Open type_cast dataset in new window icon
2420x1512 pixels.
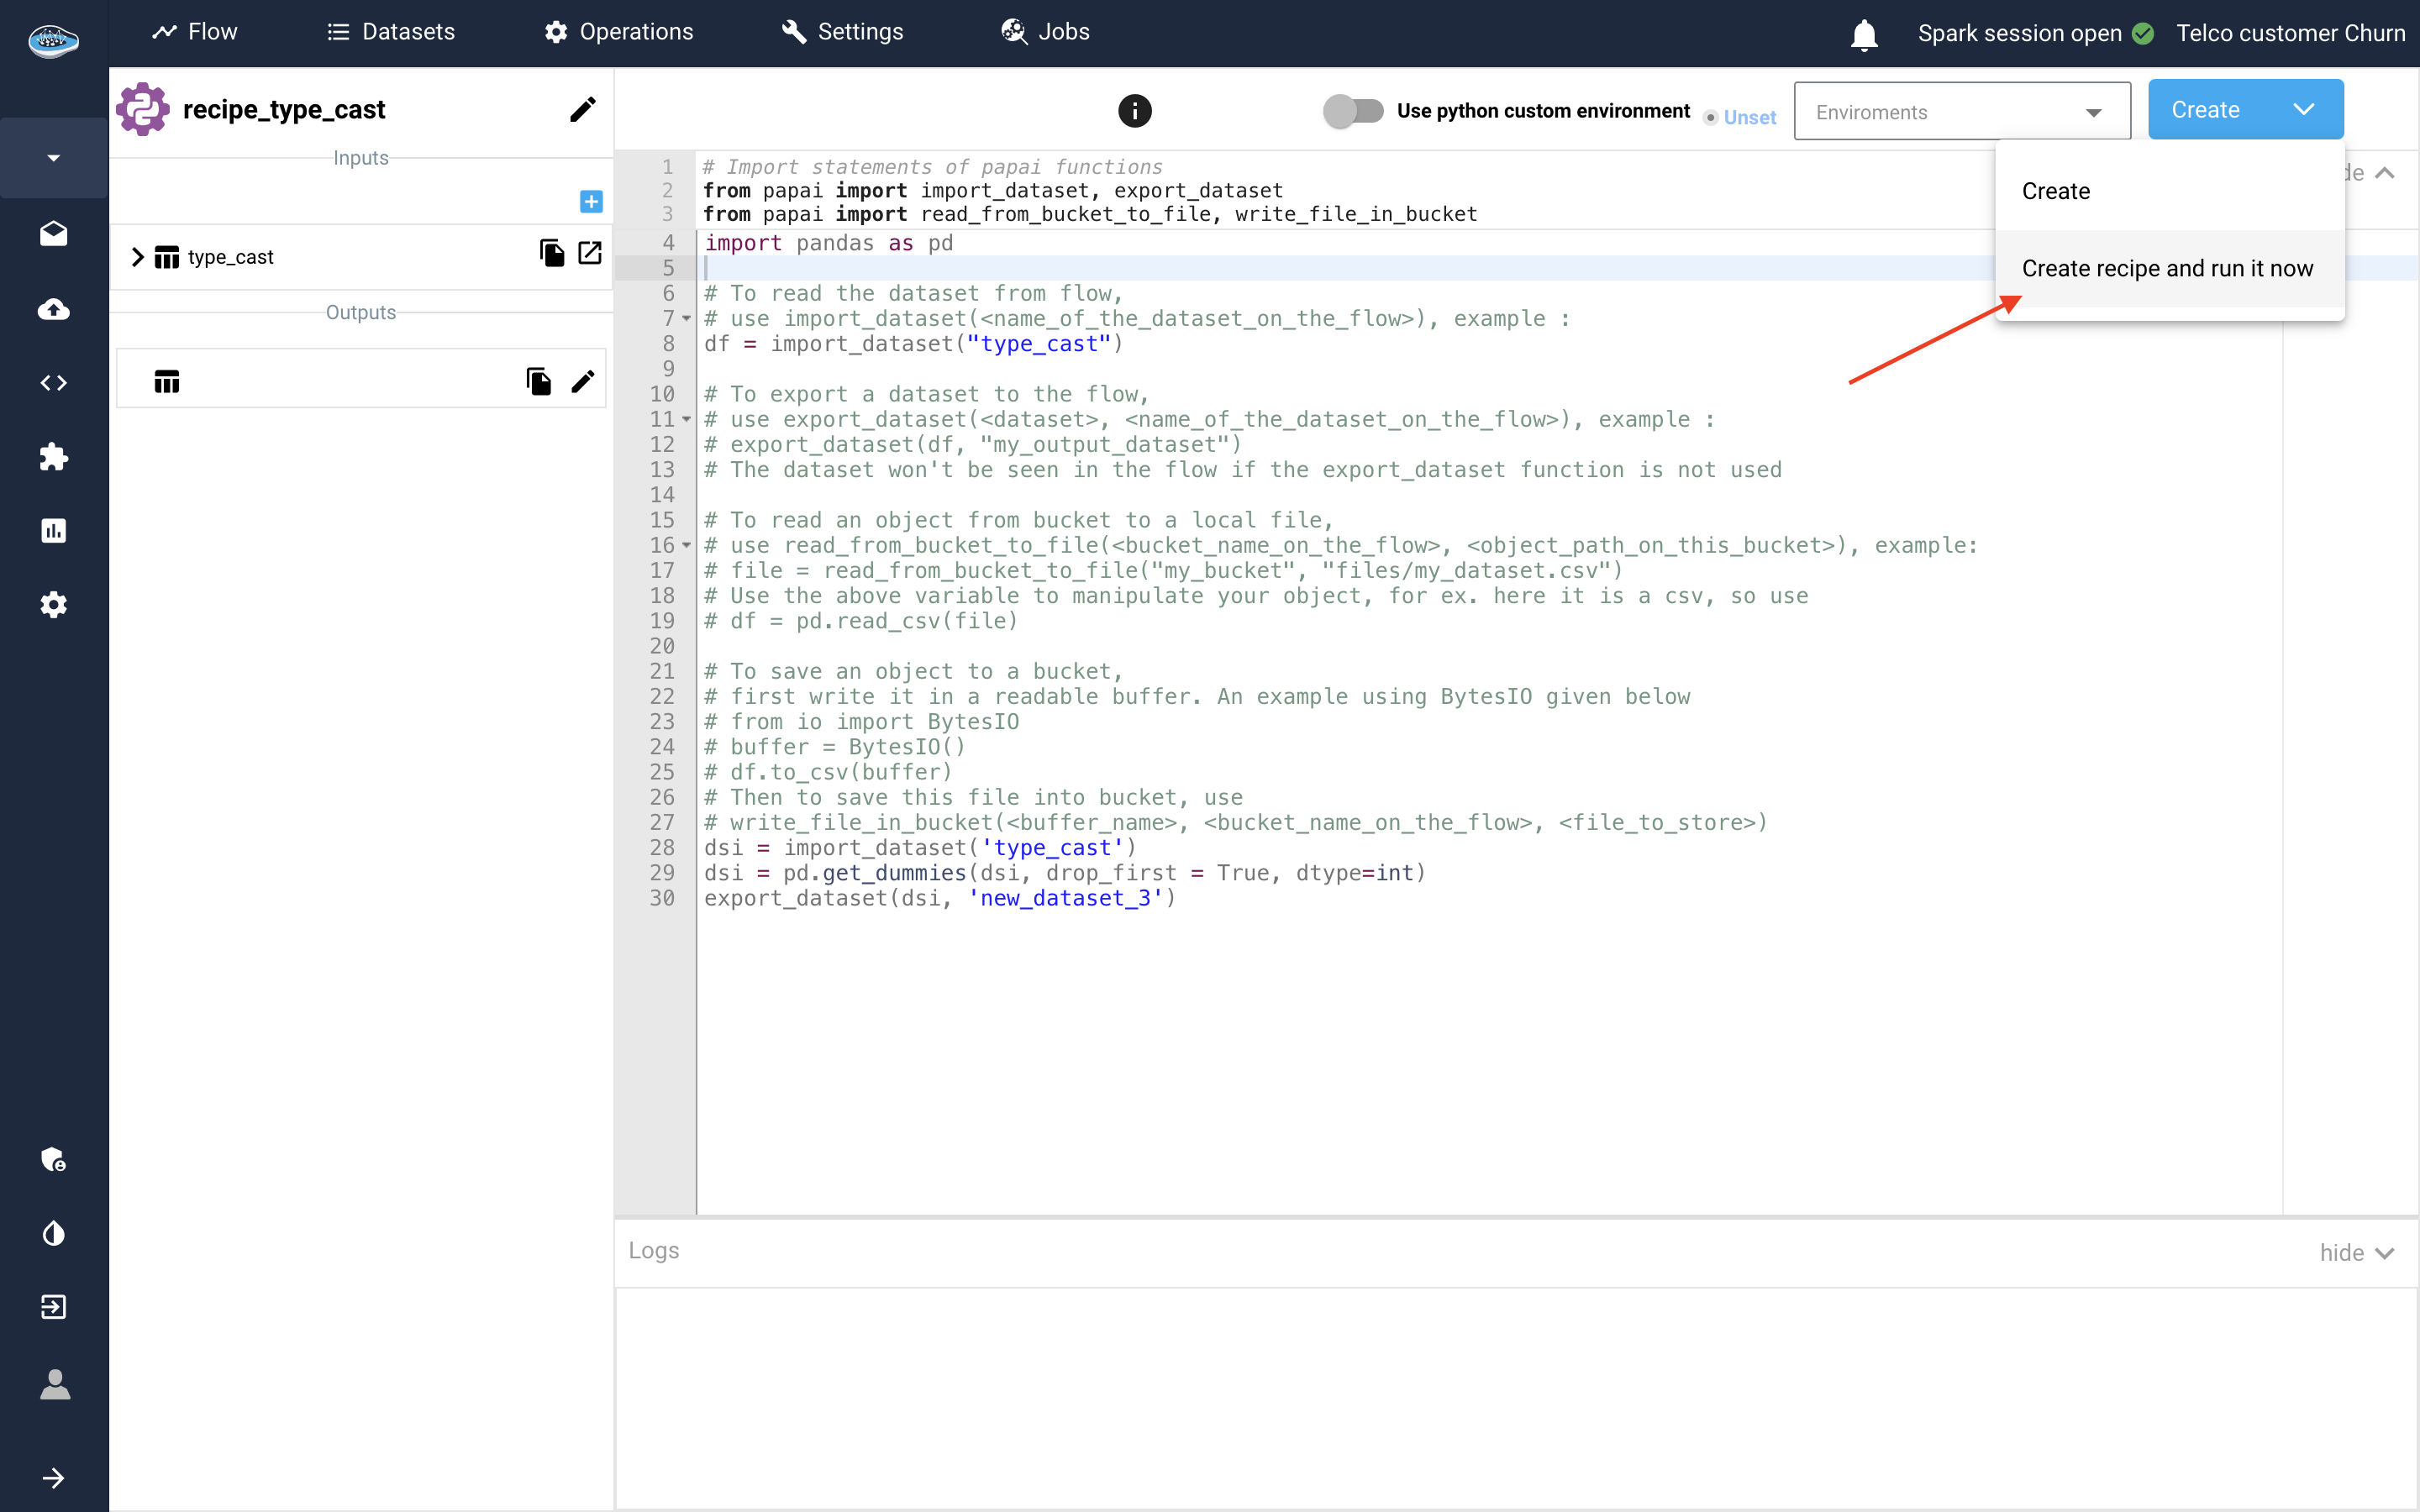590,254
